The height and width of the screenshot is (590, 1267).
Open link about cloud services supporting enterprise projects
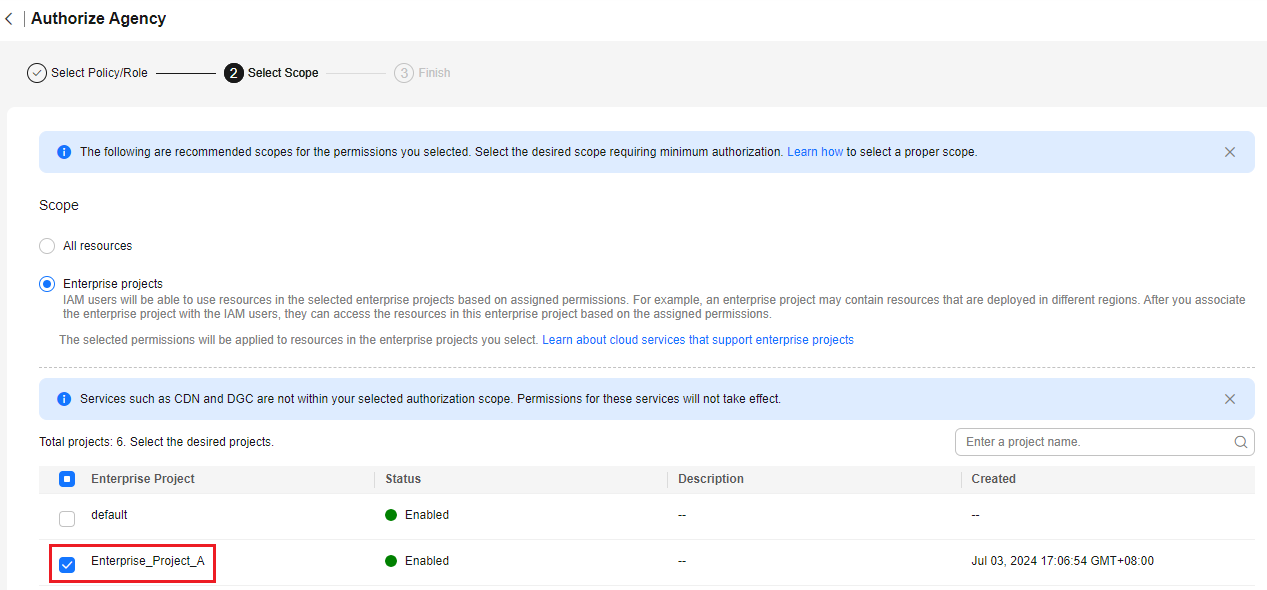pos(698,340)
